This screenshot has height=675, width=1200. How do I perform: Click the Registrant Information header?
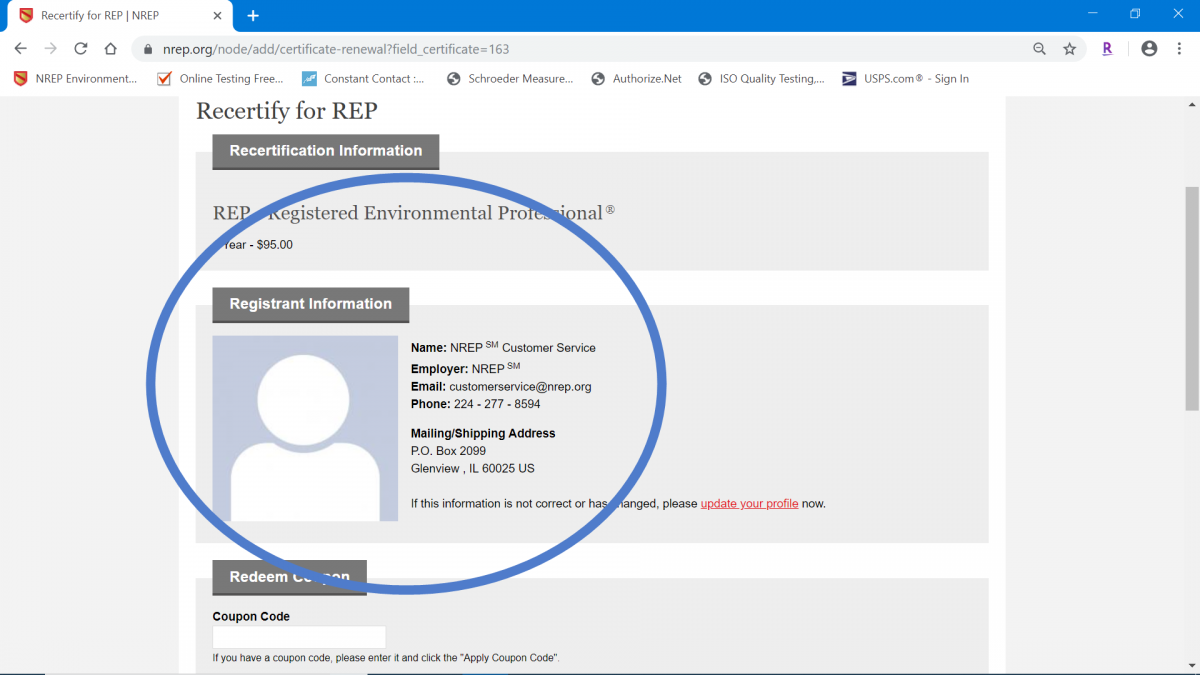click(x=311, y=304)
